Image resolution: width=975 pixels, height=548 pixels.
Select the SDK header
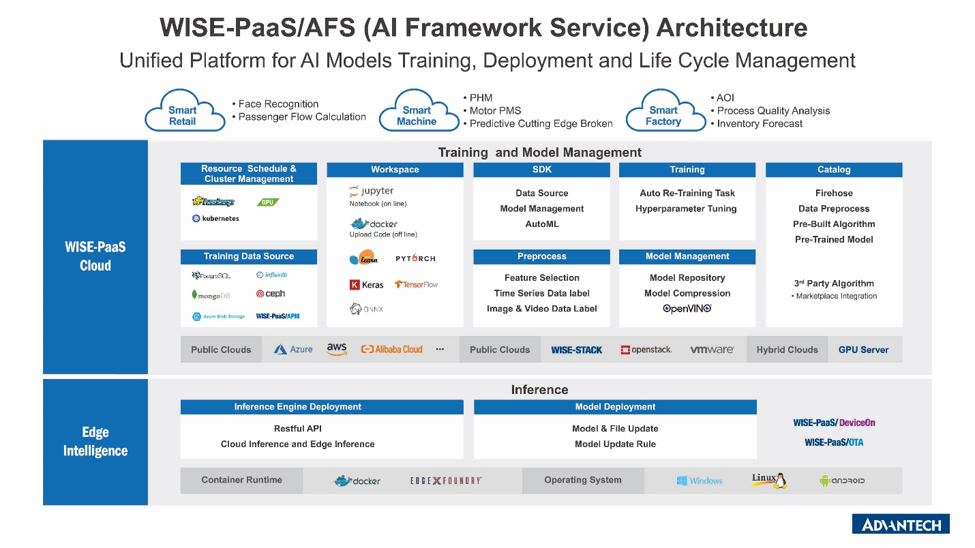click(542, 170)
